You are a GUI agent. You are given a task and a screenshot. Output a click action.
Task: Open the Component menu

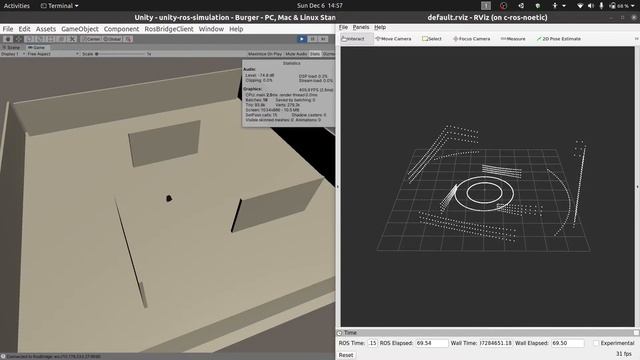121,29
